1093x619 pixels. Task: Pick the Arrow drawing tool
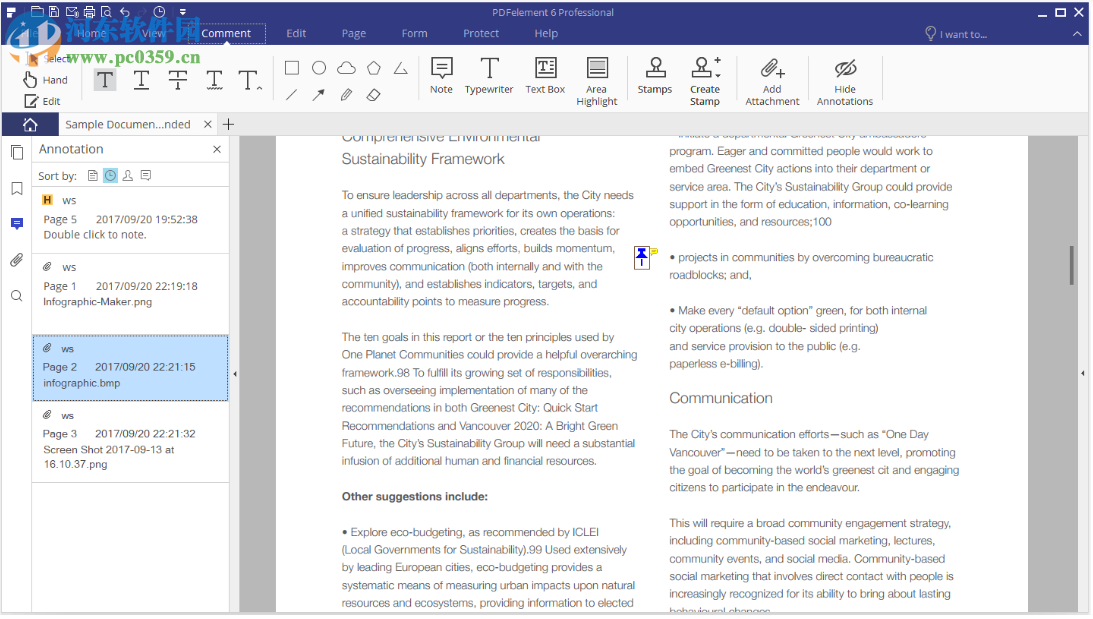click(x=318, y=95)
